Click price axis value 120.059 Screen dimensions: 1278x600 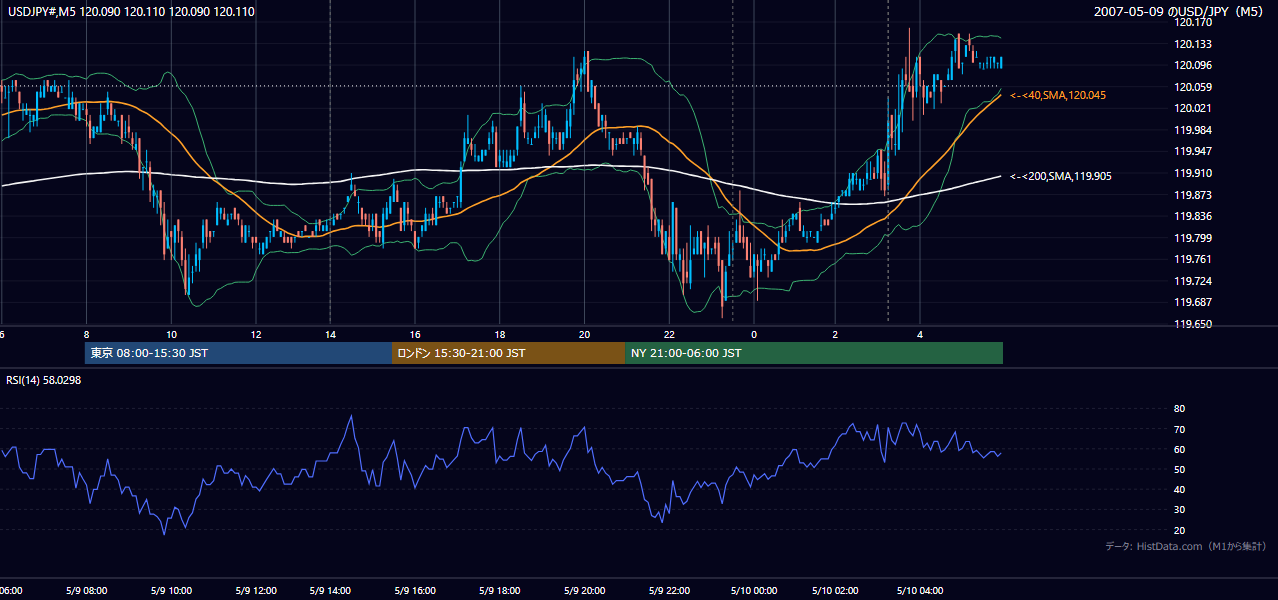coord(1193,87)
